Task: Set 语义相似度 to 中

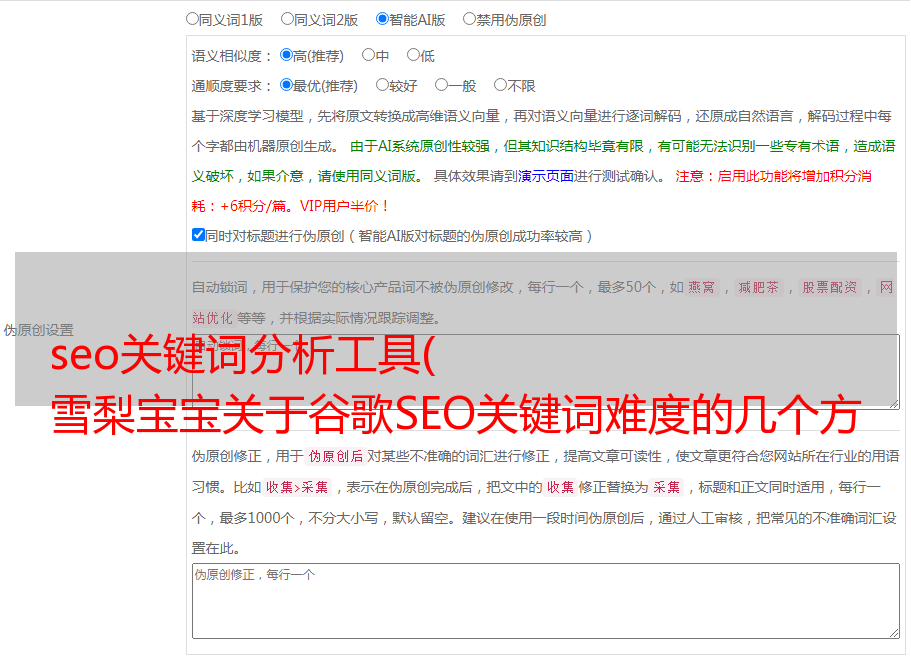Action: [368, 55]
